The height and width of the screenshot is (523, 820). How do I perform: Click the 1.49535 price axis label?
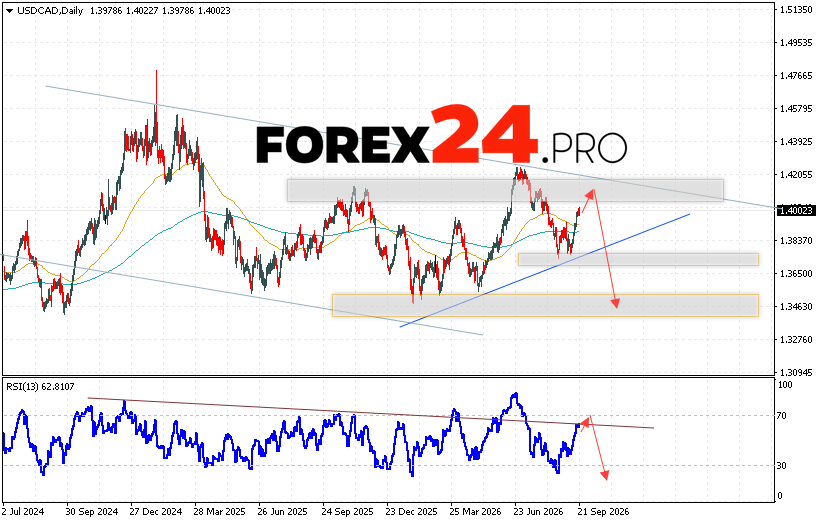(x=796, y=43)
